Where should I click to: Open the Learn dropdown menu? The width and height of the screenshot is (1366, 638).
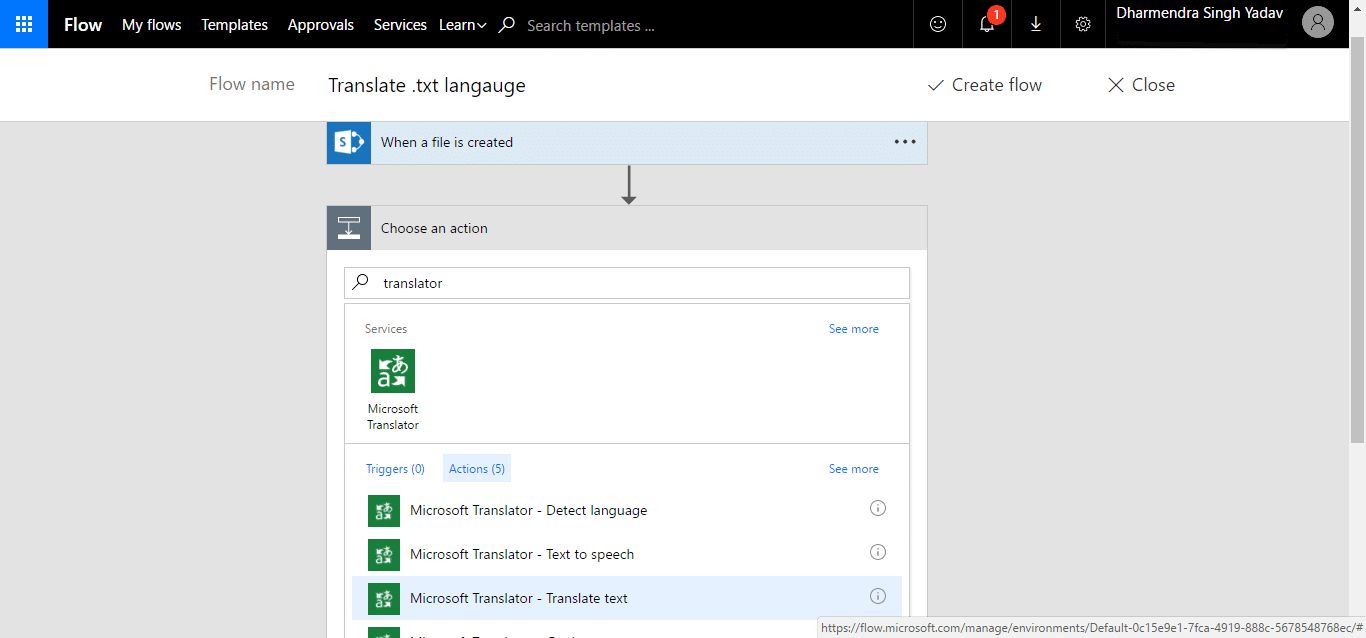pyautogui.click(x=463, y=25)
